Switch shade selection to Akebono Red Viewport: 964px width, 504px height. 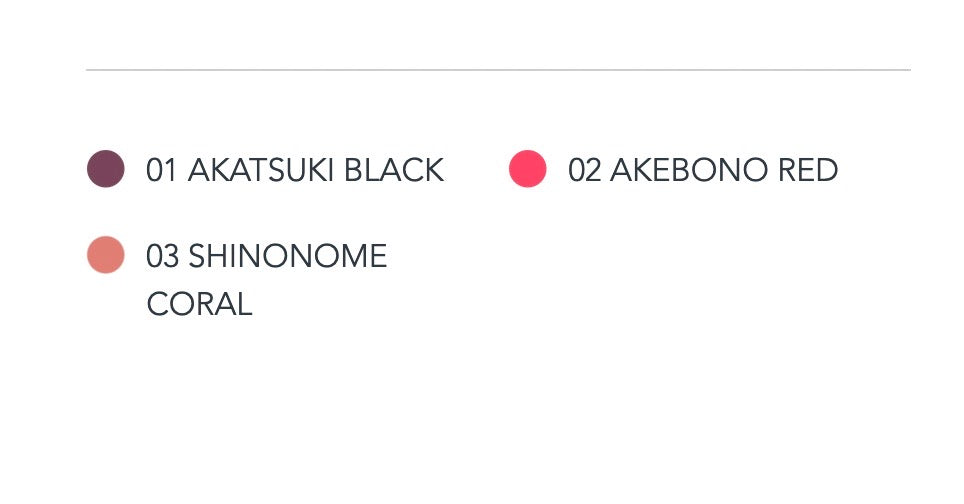(527, 169)
